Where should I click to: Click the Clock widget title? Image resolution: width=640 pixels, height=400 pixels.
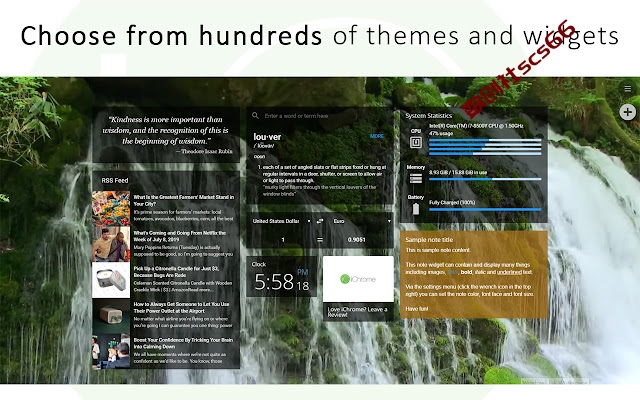click(259, 264)
